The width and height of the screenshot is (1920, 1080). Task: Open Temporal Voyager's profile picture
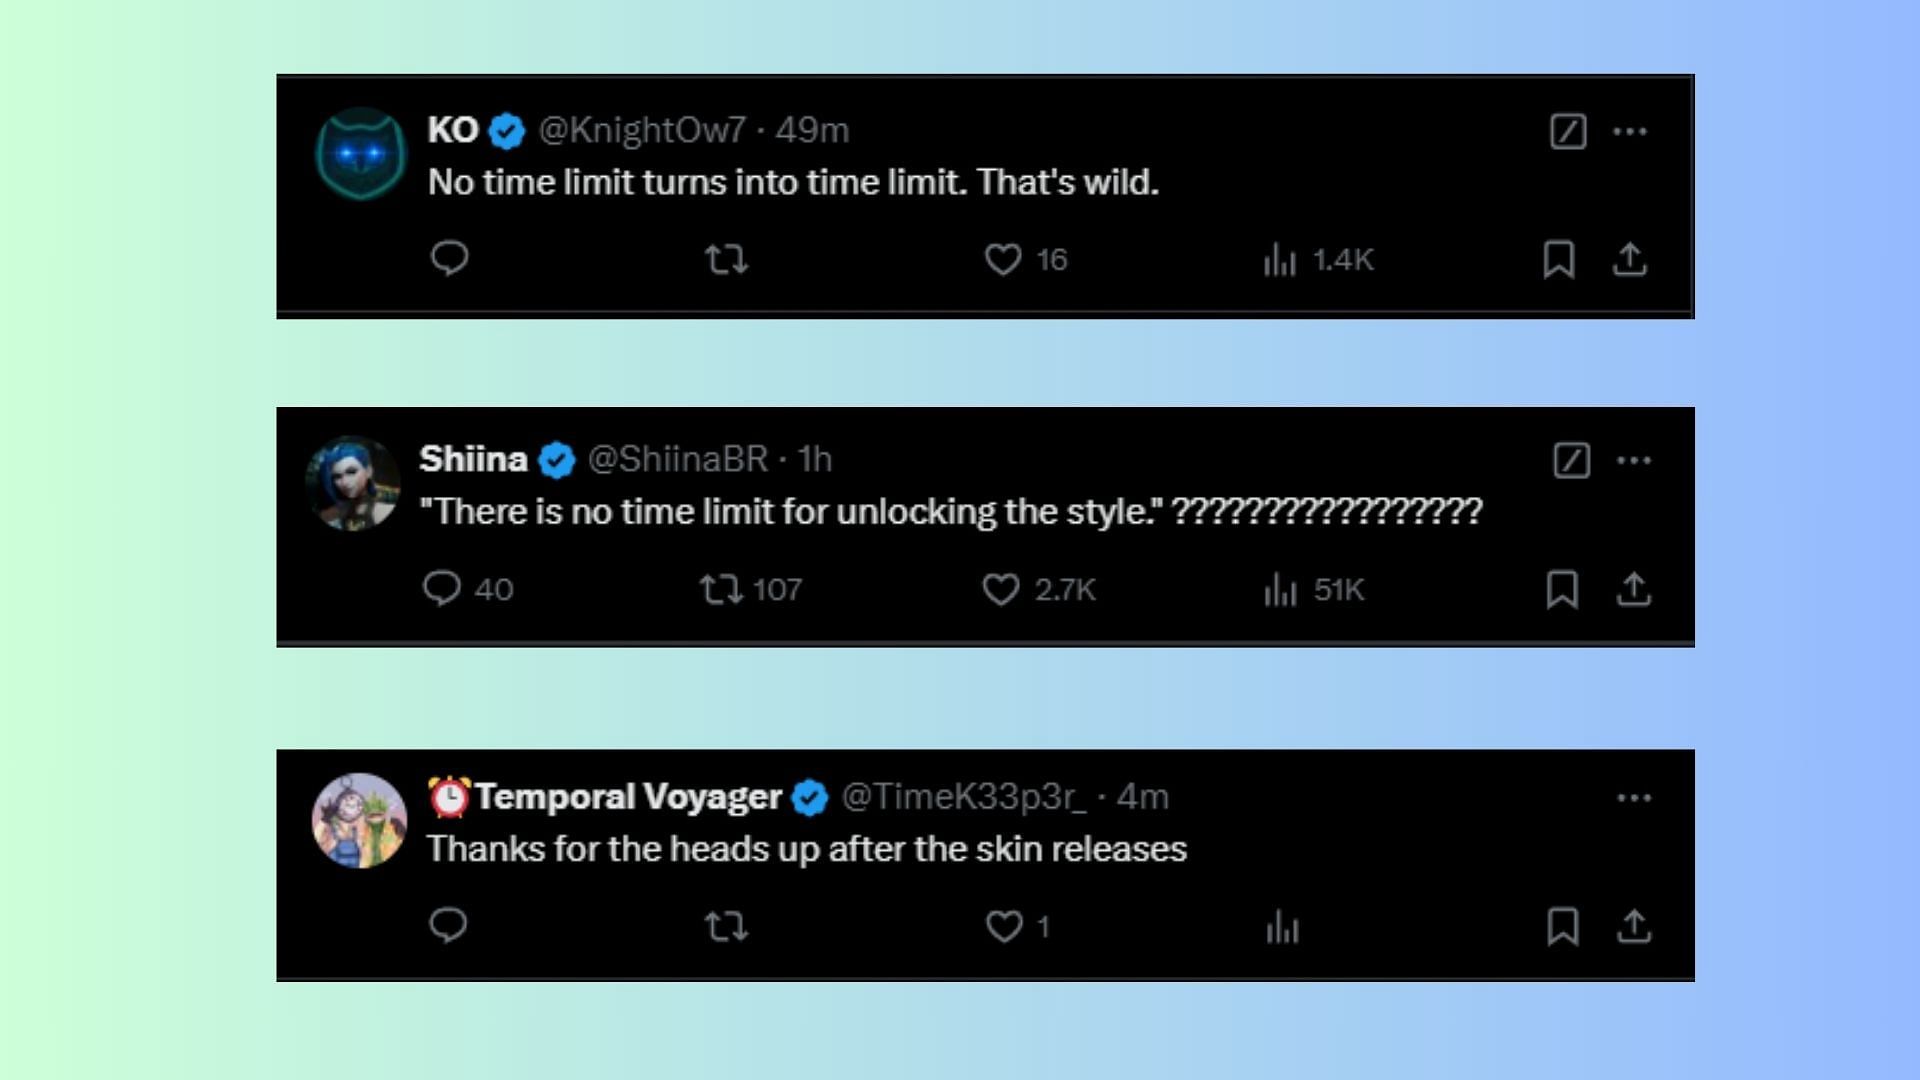click(360, 820)
